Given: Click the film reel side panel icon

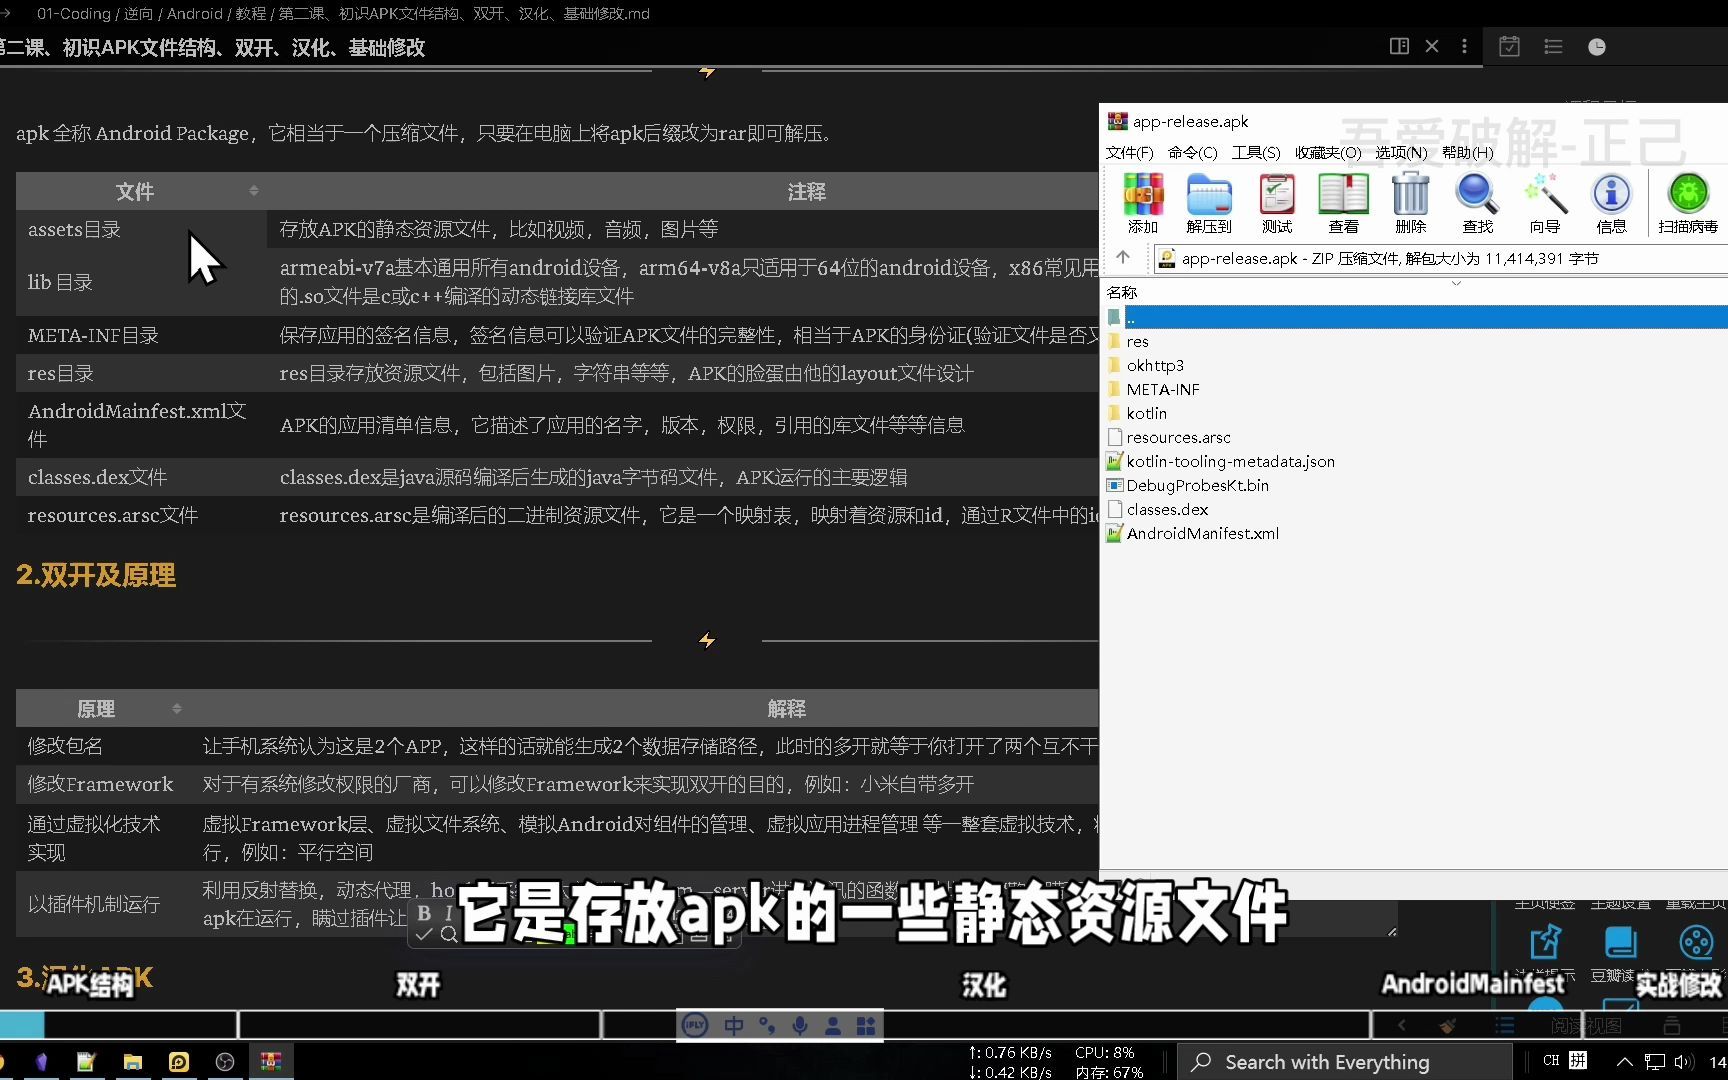Looking at the screenshot, I should click(1696, 943).
